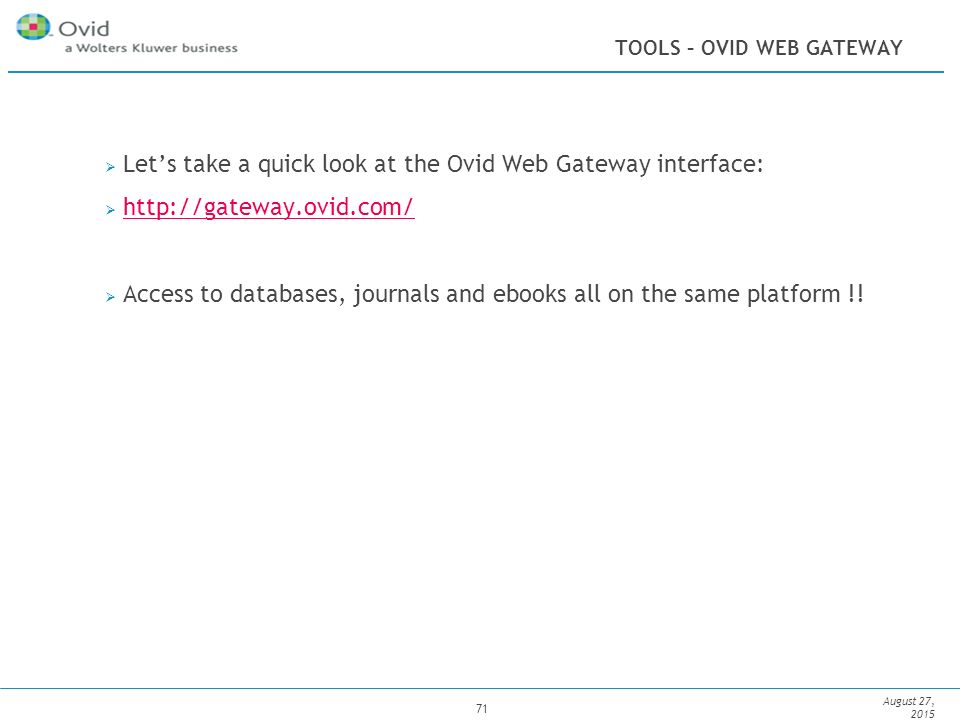Viewport: 960px width, 720px height.
Task: Click the Ovid globe logo icon
Action: (x=33, y=27)
